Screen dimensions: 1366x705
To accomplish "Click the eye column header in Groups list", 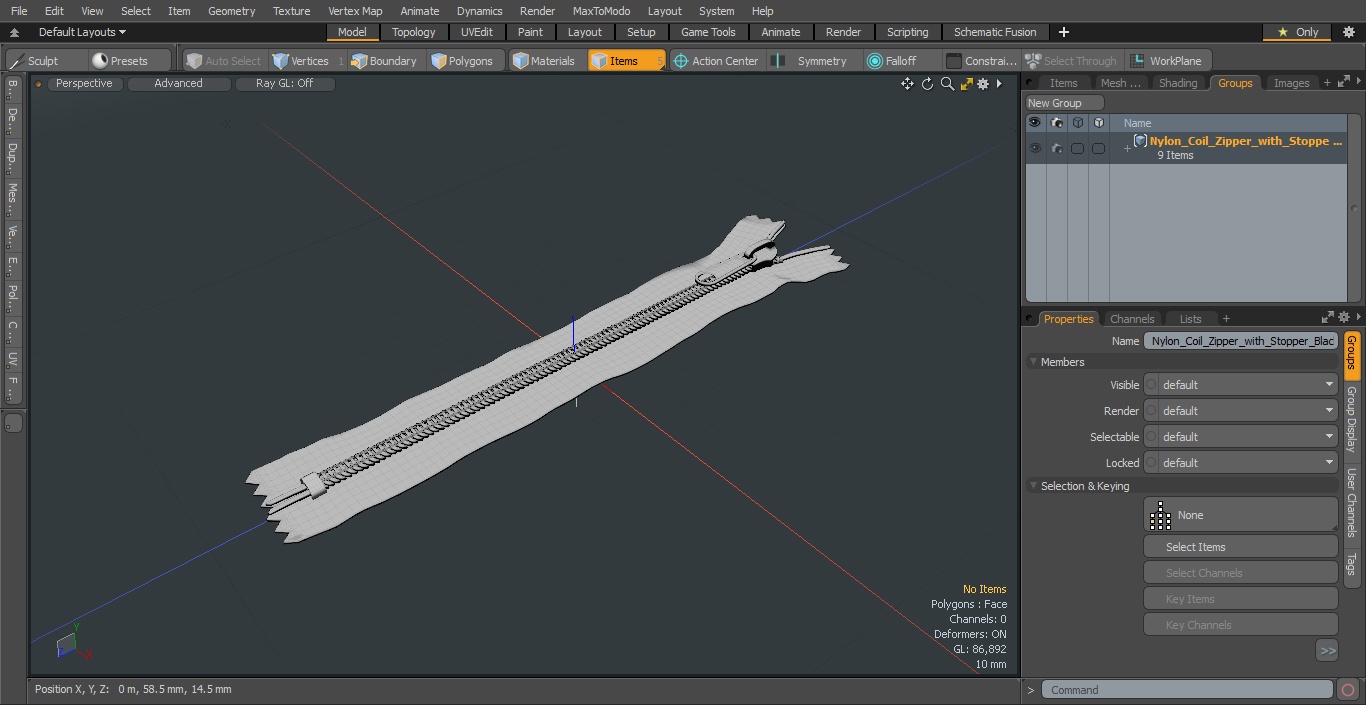I will (x=1035, y=123).
